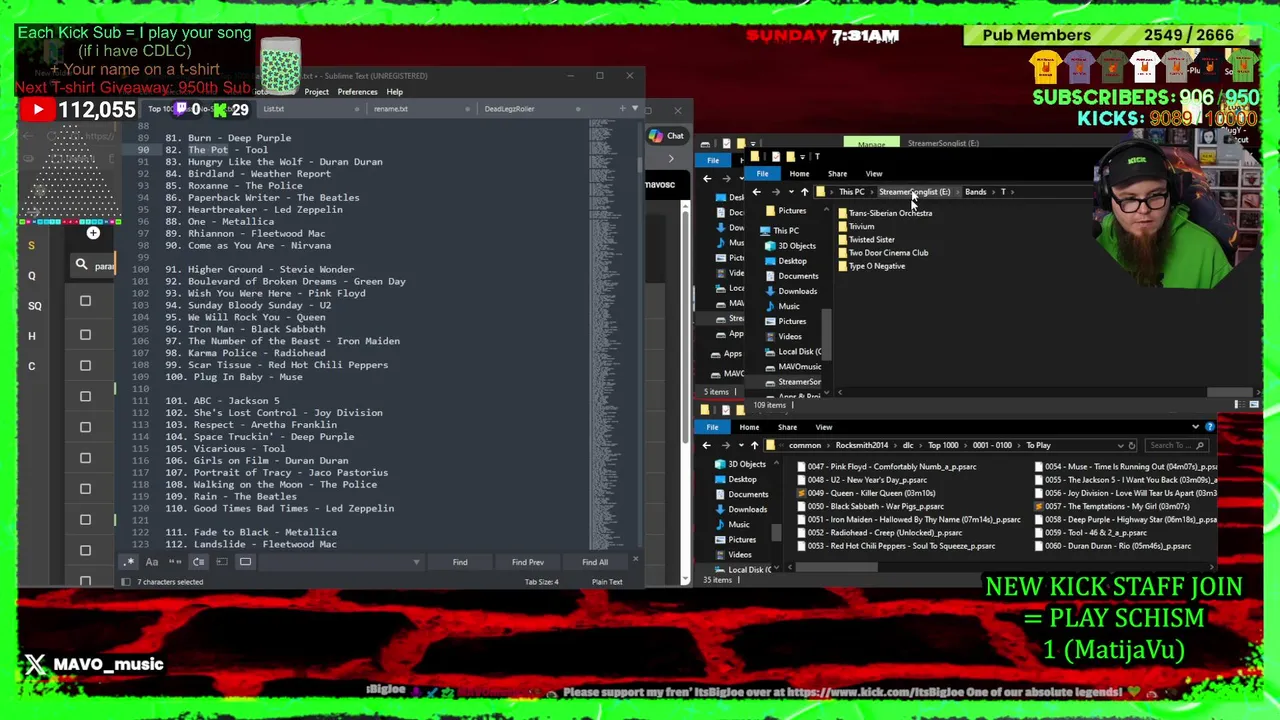Screen dimensions: 1280x720
Task: Open 3D Objects in To Play navigation pane
Action: [738, 464]
